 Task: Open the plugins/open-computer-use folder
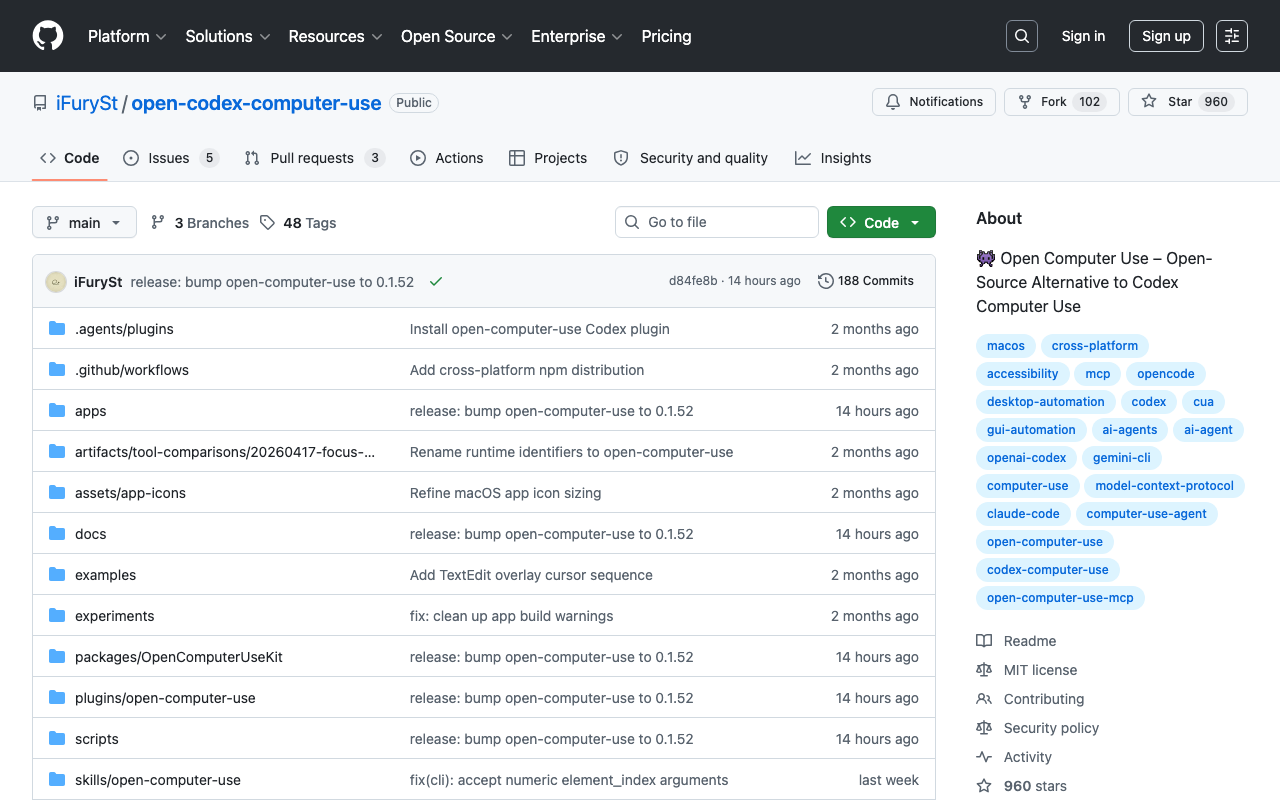pos(165,698)
